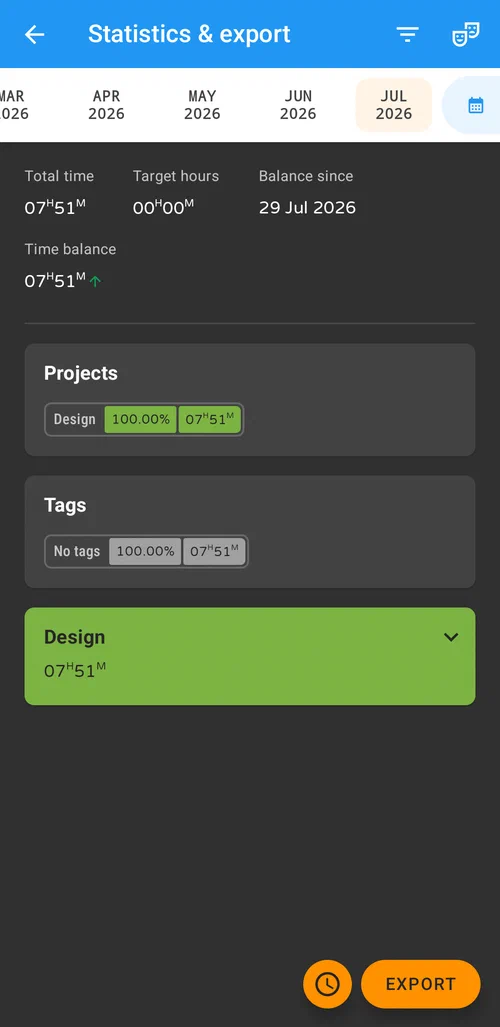Expand the Design card chevron
The width and height of the screenshot is (500, 1027).
point(451,637)
